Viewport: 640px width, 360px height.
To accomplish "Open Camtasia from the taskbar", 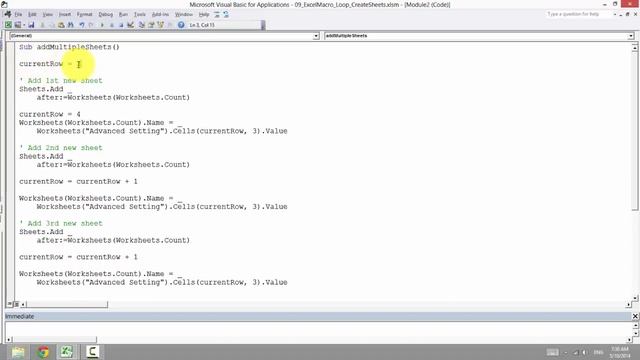I will [x=92, y=352].
